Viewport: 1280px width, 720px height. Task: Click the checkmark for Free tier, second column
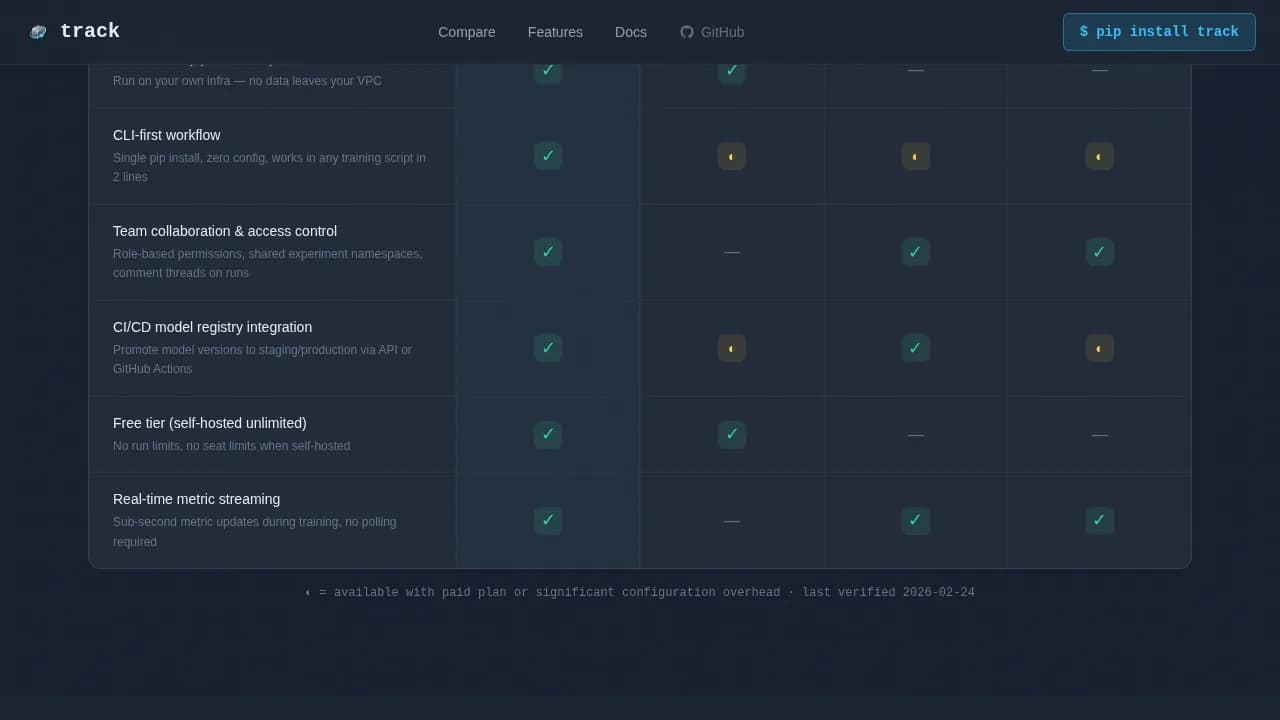coord(731,435)
